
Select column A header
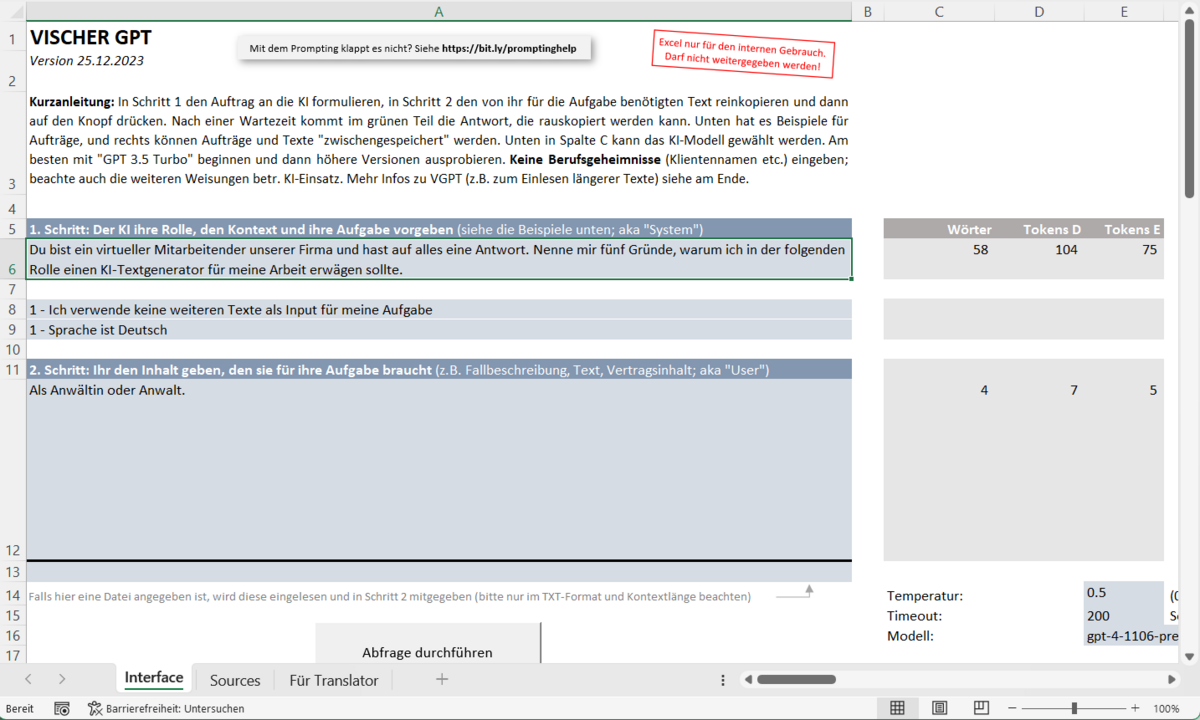(x=439, y=12)
